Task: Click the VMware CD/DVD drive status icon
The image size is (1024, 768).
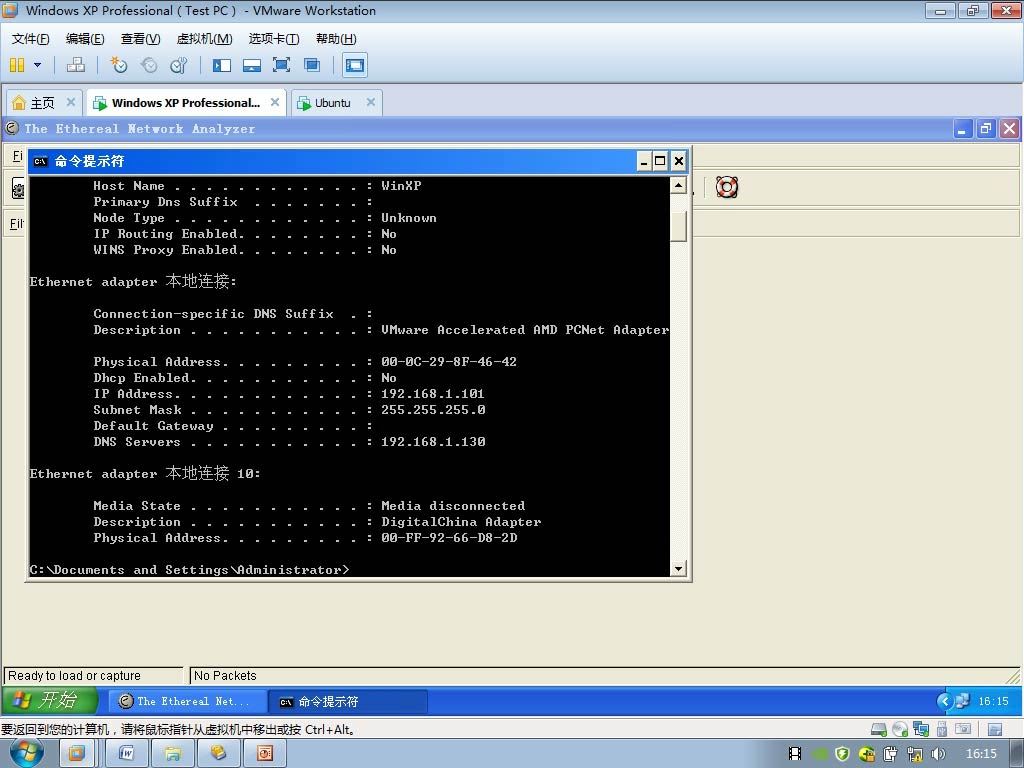Action: click(x=900, y=729)
